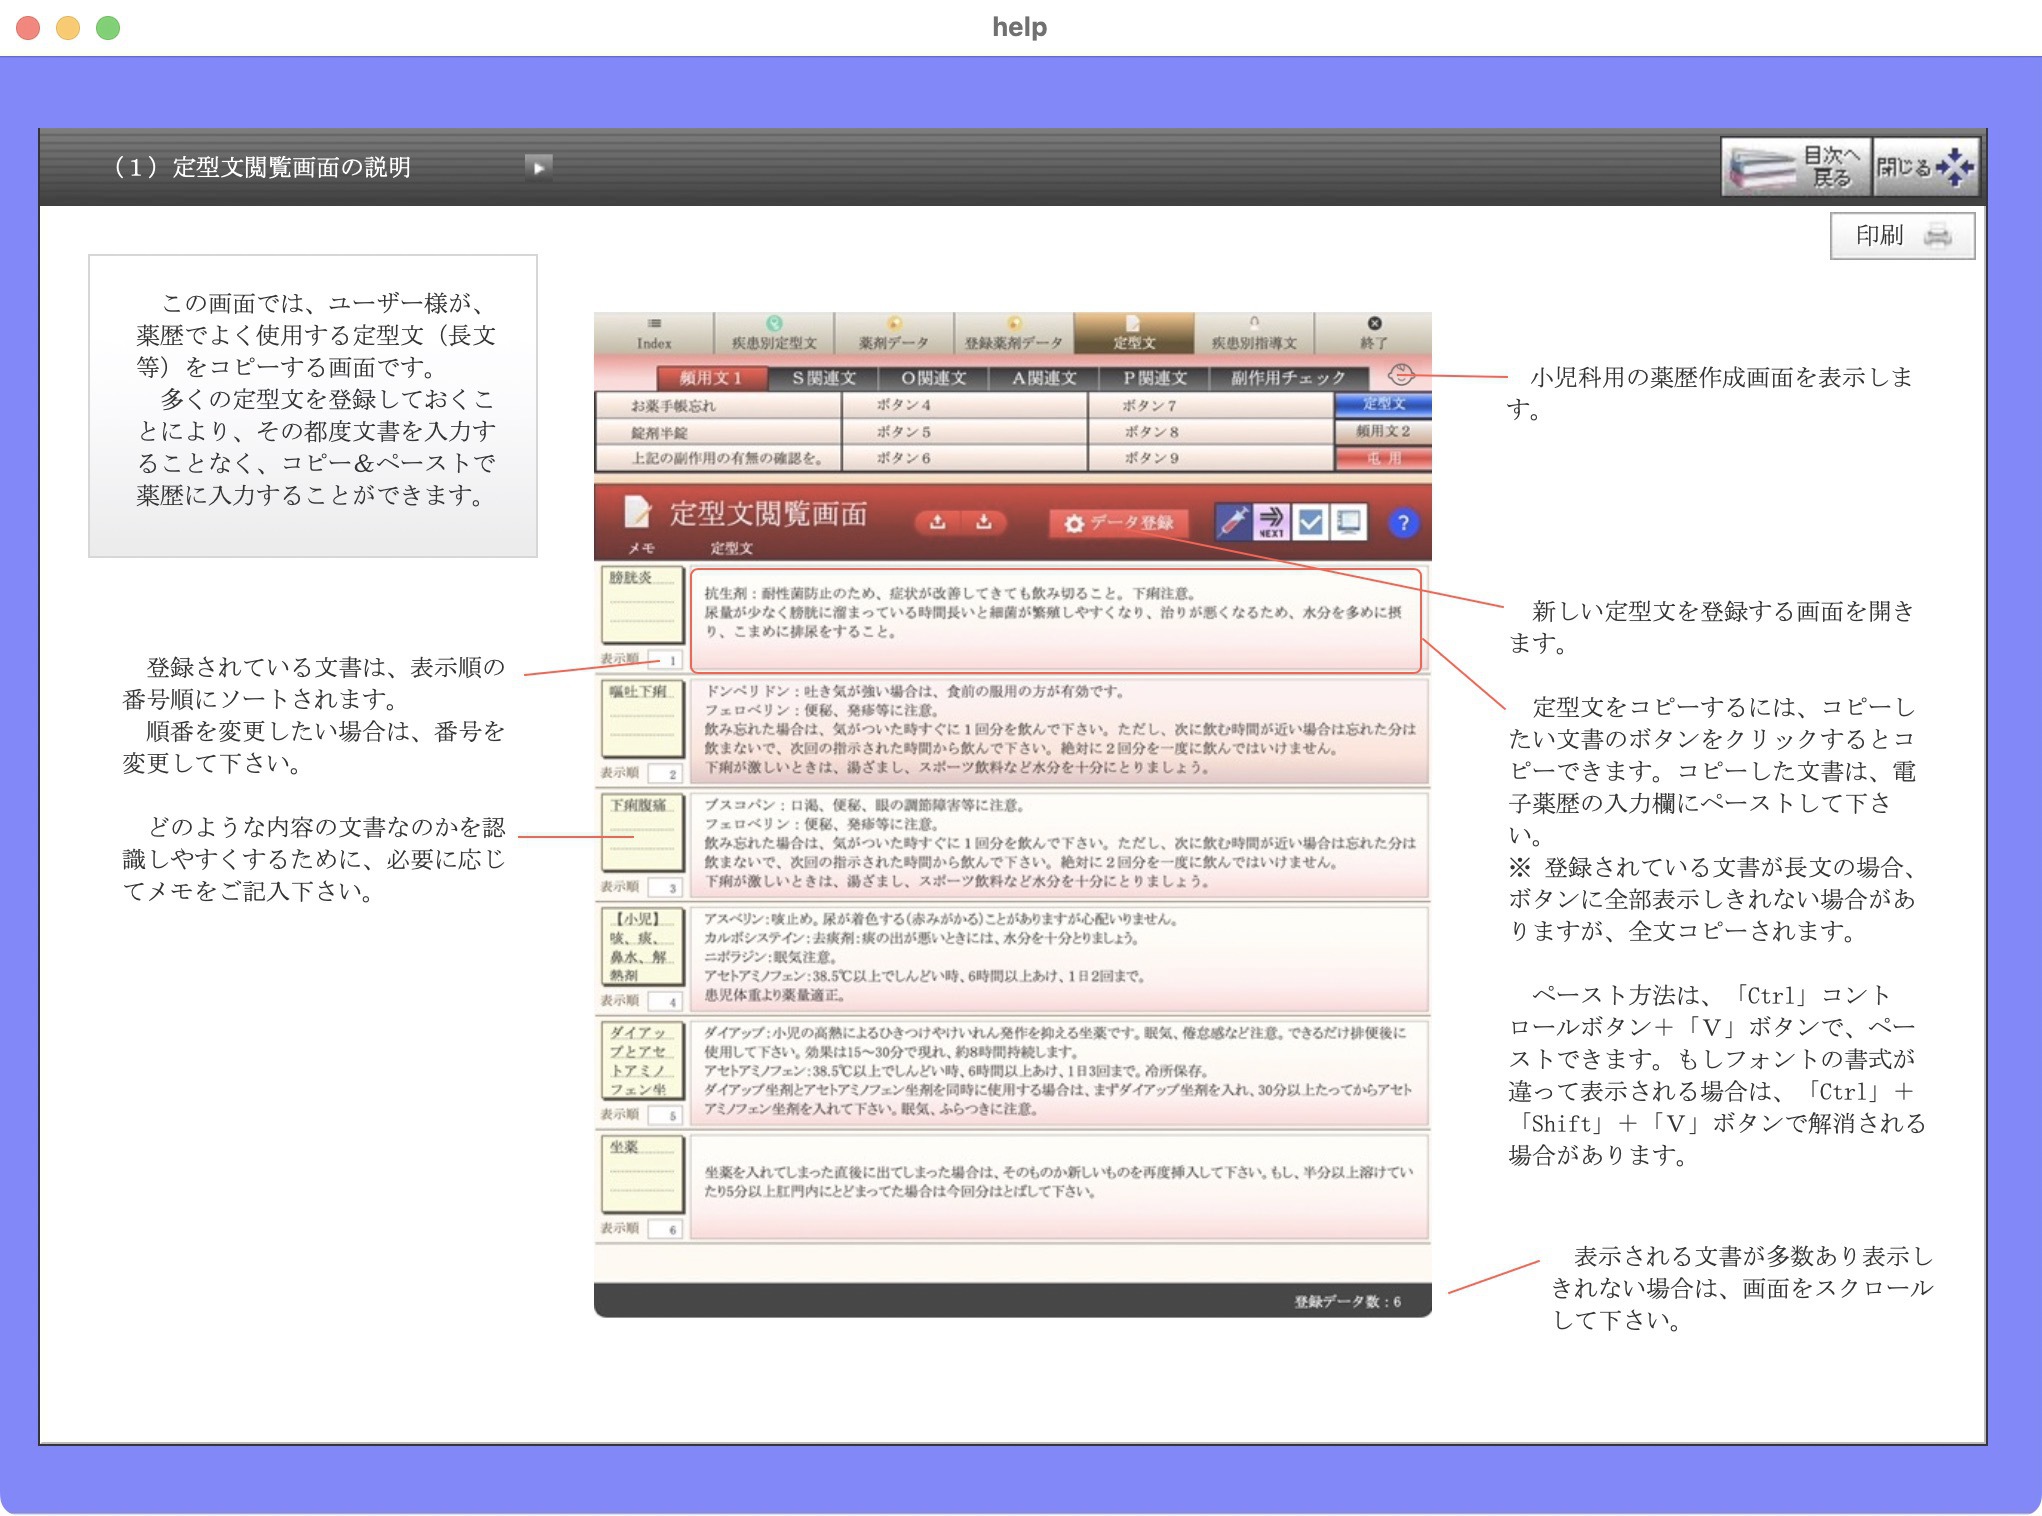The width and height of the screenshot is (2042, 1516).
Task: Click the baby face pediatric icon
Action: 1401,375
